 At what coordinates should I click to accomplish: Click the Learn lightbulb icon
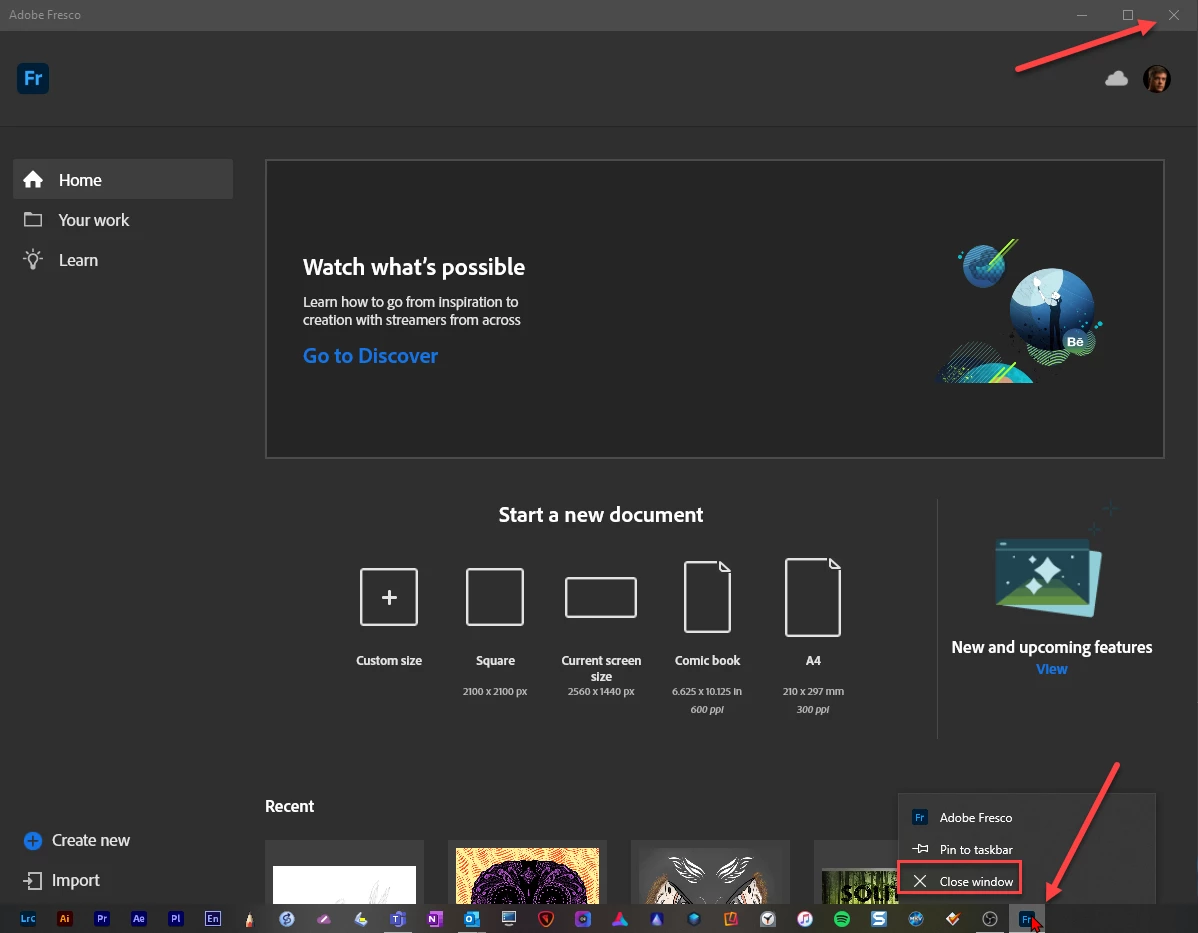(x=33, y=260)
